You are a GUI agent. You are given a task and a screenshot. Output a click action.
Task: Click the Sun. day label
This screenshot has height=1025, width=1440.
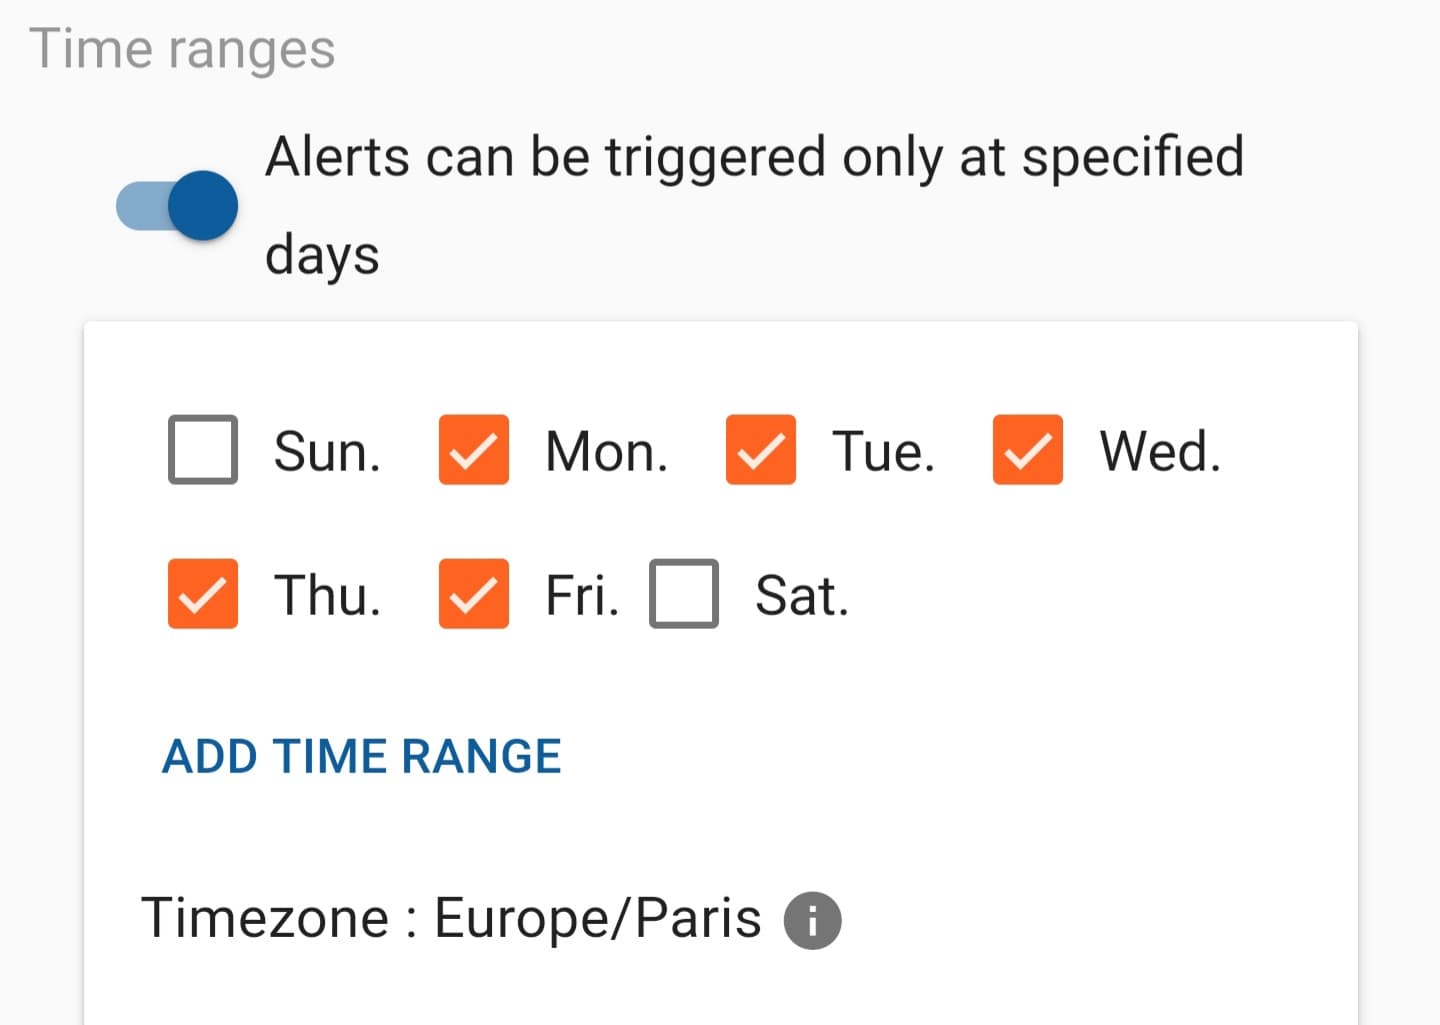(x=328, y=452)
